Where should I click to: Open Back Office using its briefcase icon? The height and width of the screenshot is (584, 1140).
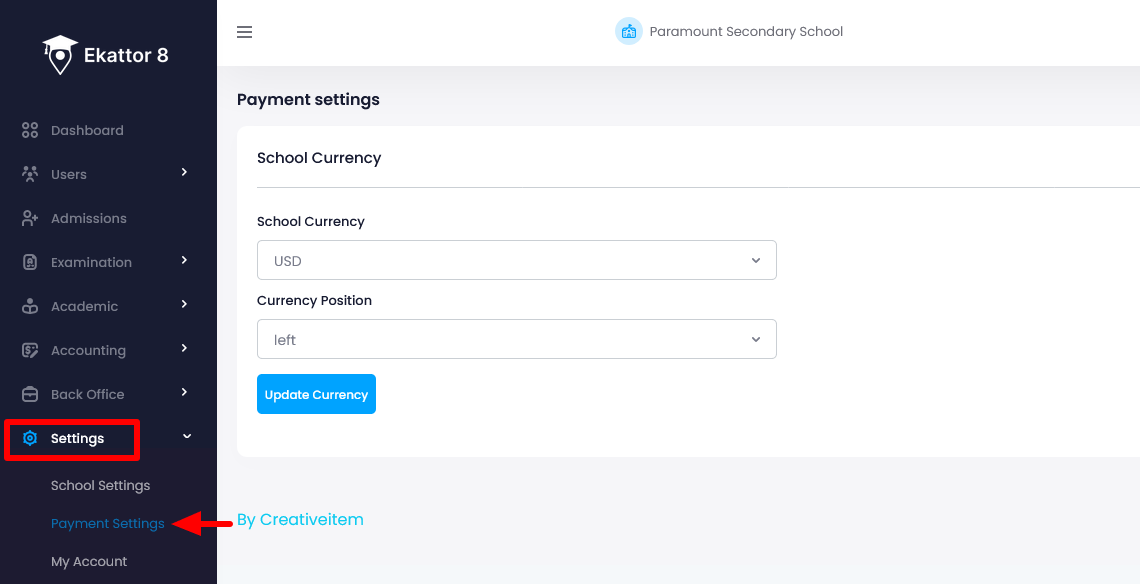[30, 394]
